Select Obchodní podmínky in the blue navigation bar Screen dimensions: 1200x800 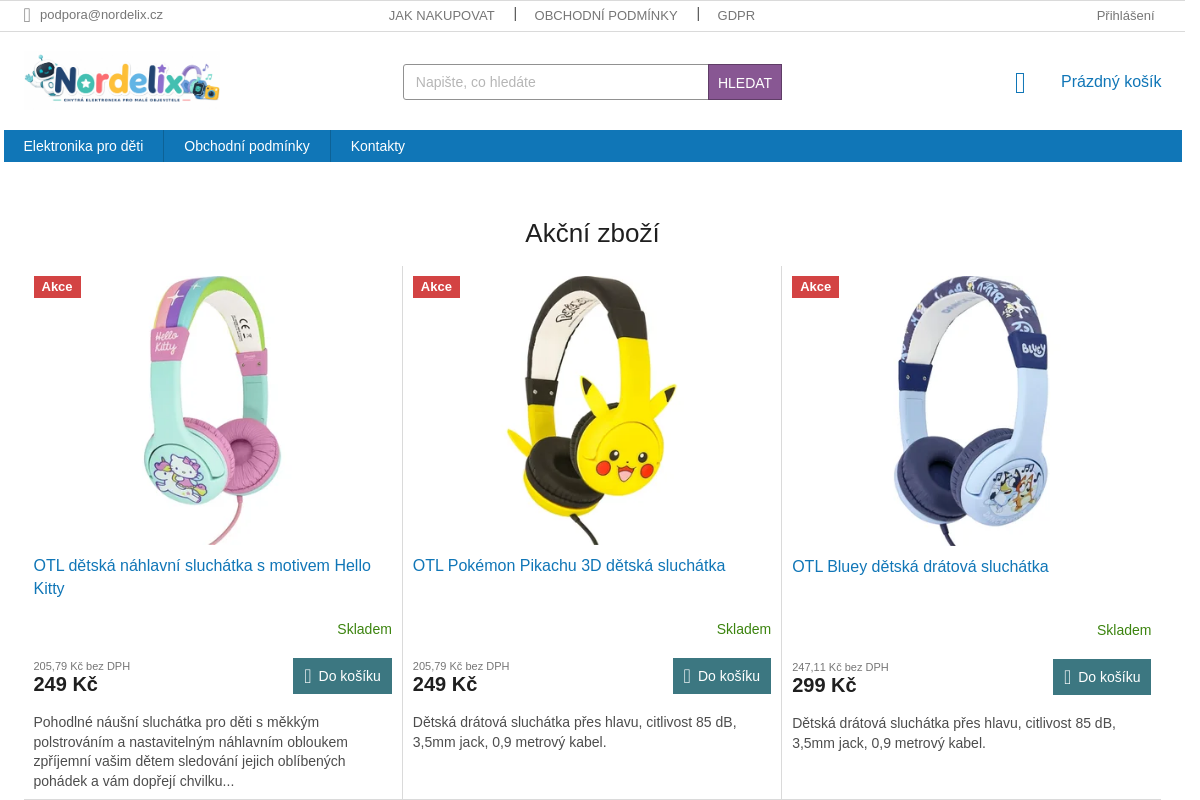pos(247,146)
